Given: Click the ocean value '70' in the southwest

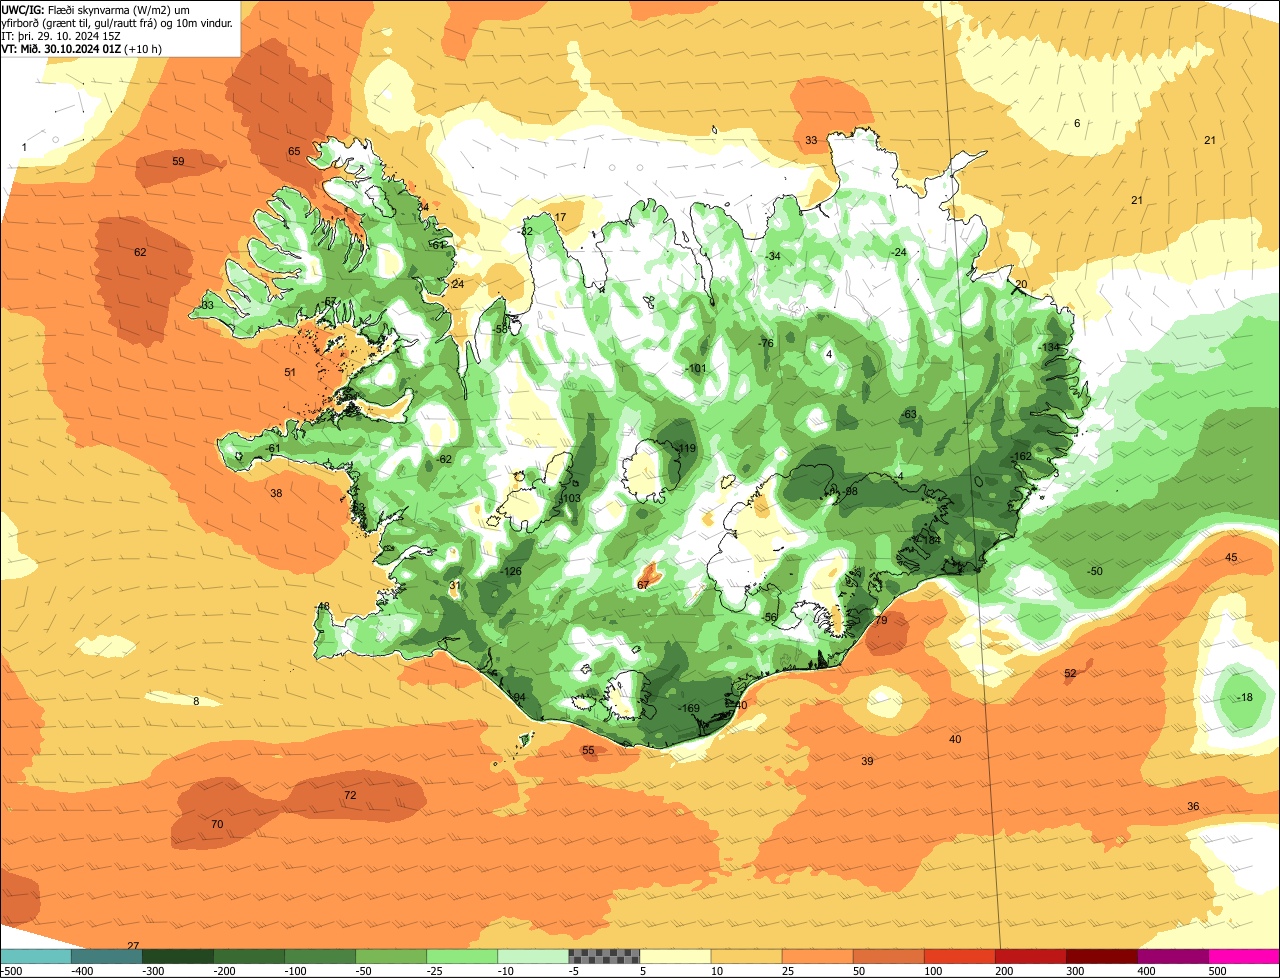Looking at the screenshot, I should 217,825.
